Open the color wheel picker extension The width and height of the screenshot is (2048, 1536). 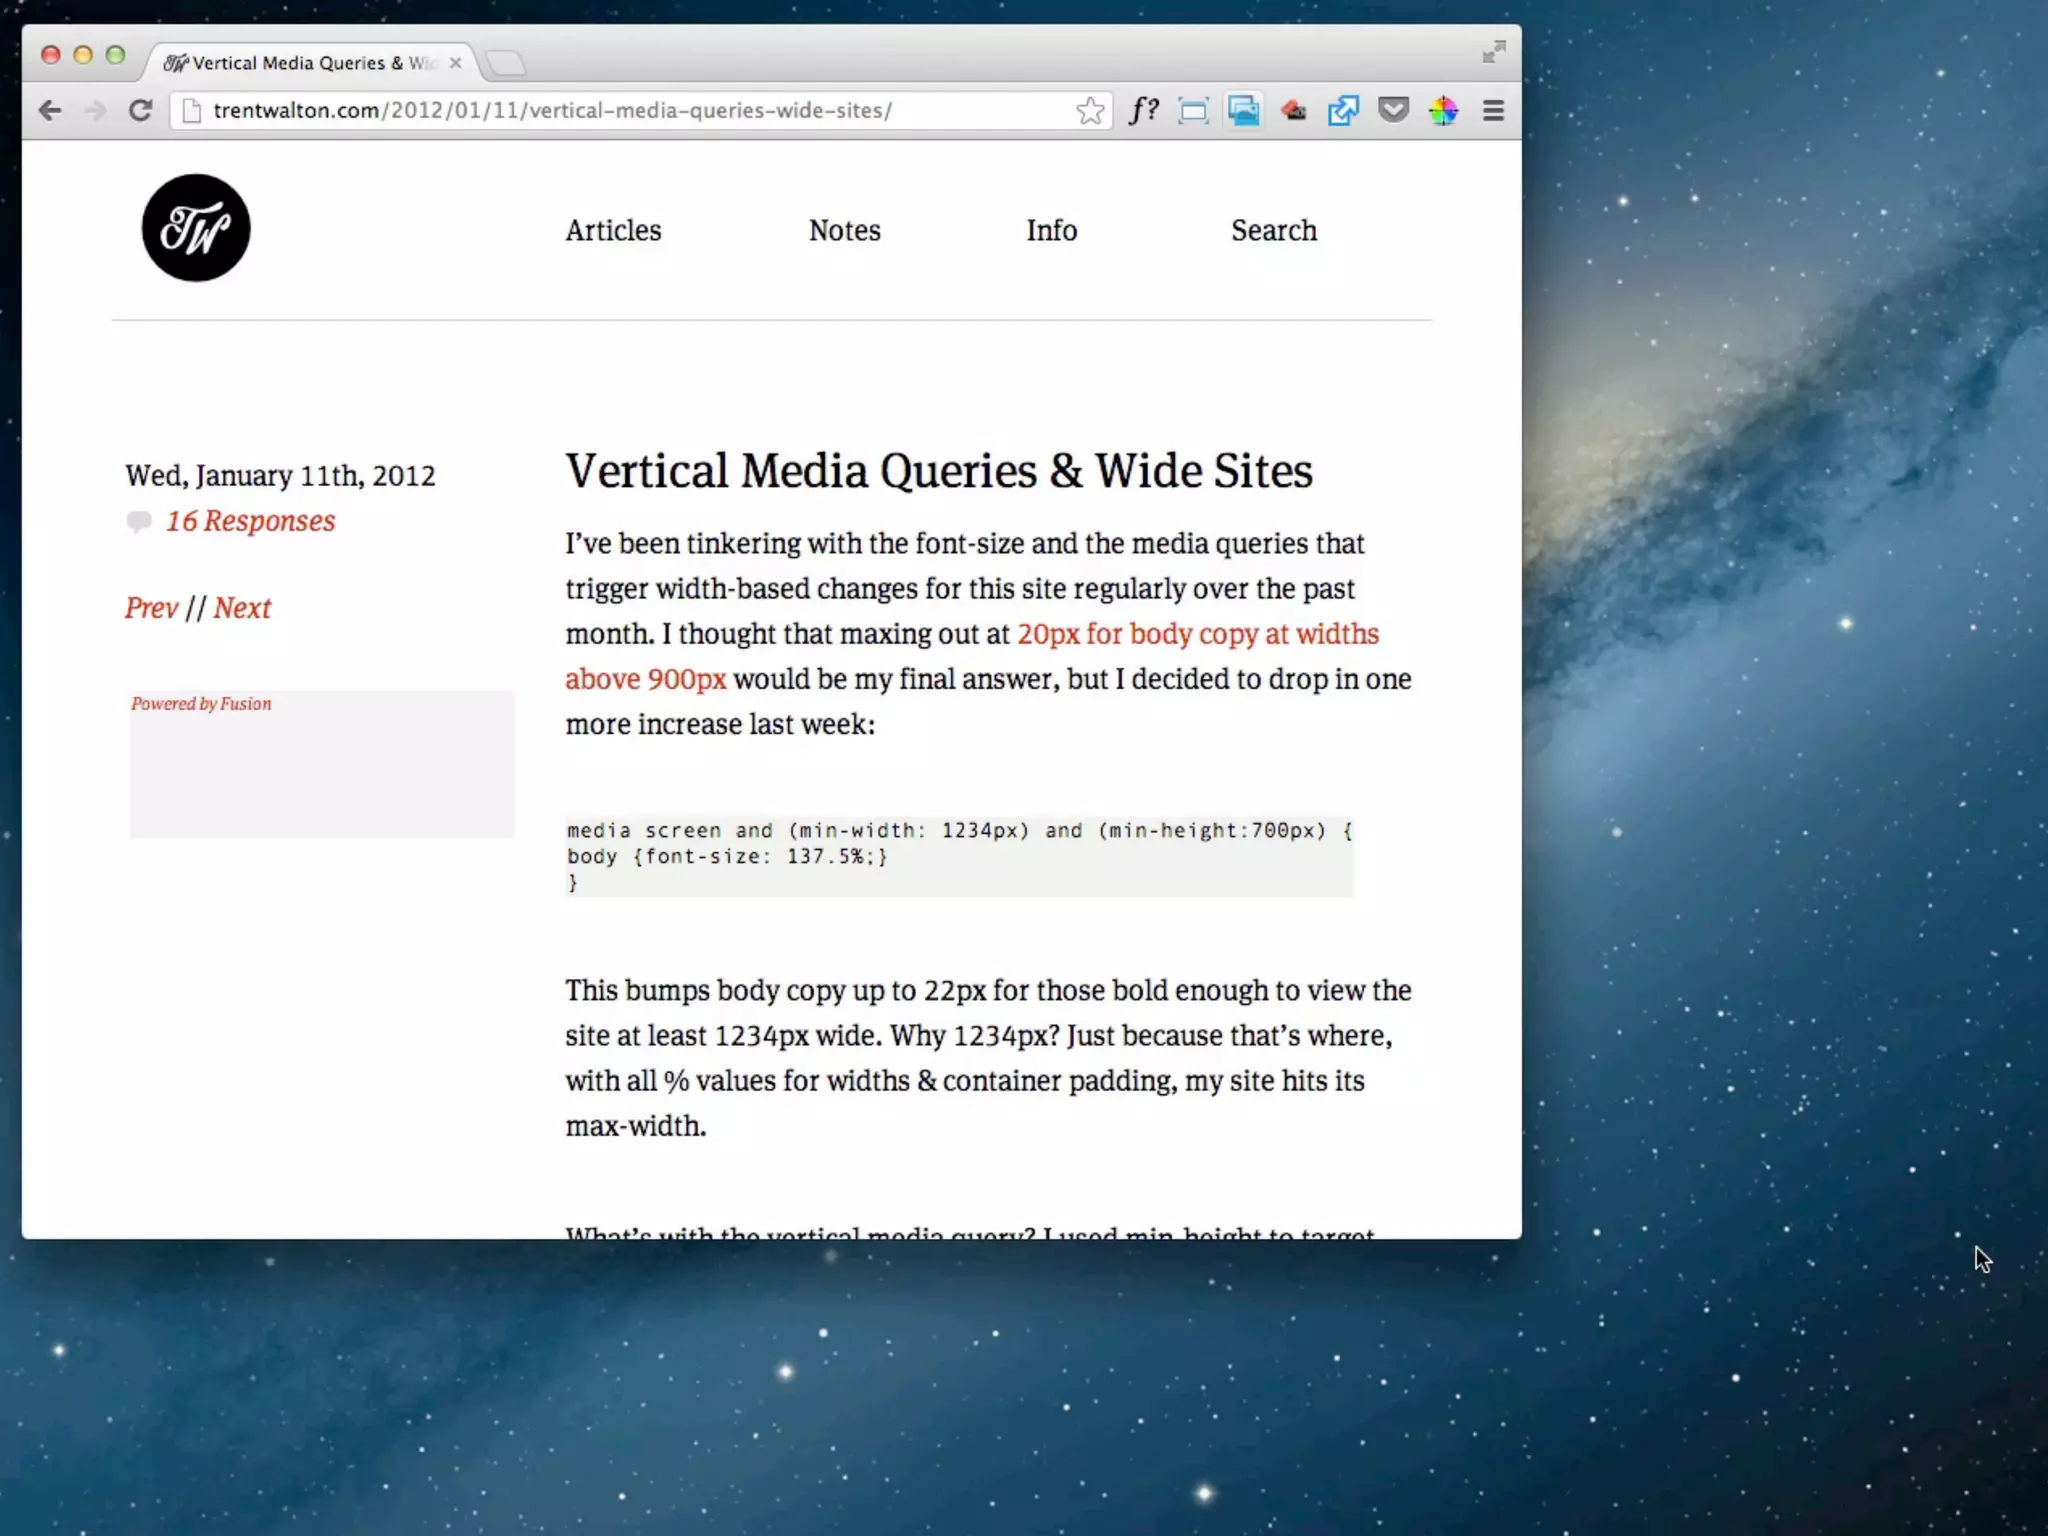[x=1443, y=110]
